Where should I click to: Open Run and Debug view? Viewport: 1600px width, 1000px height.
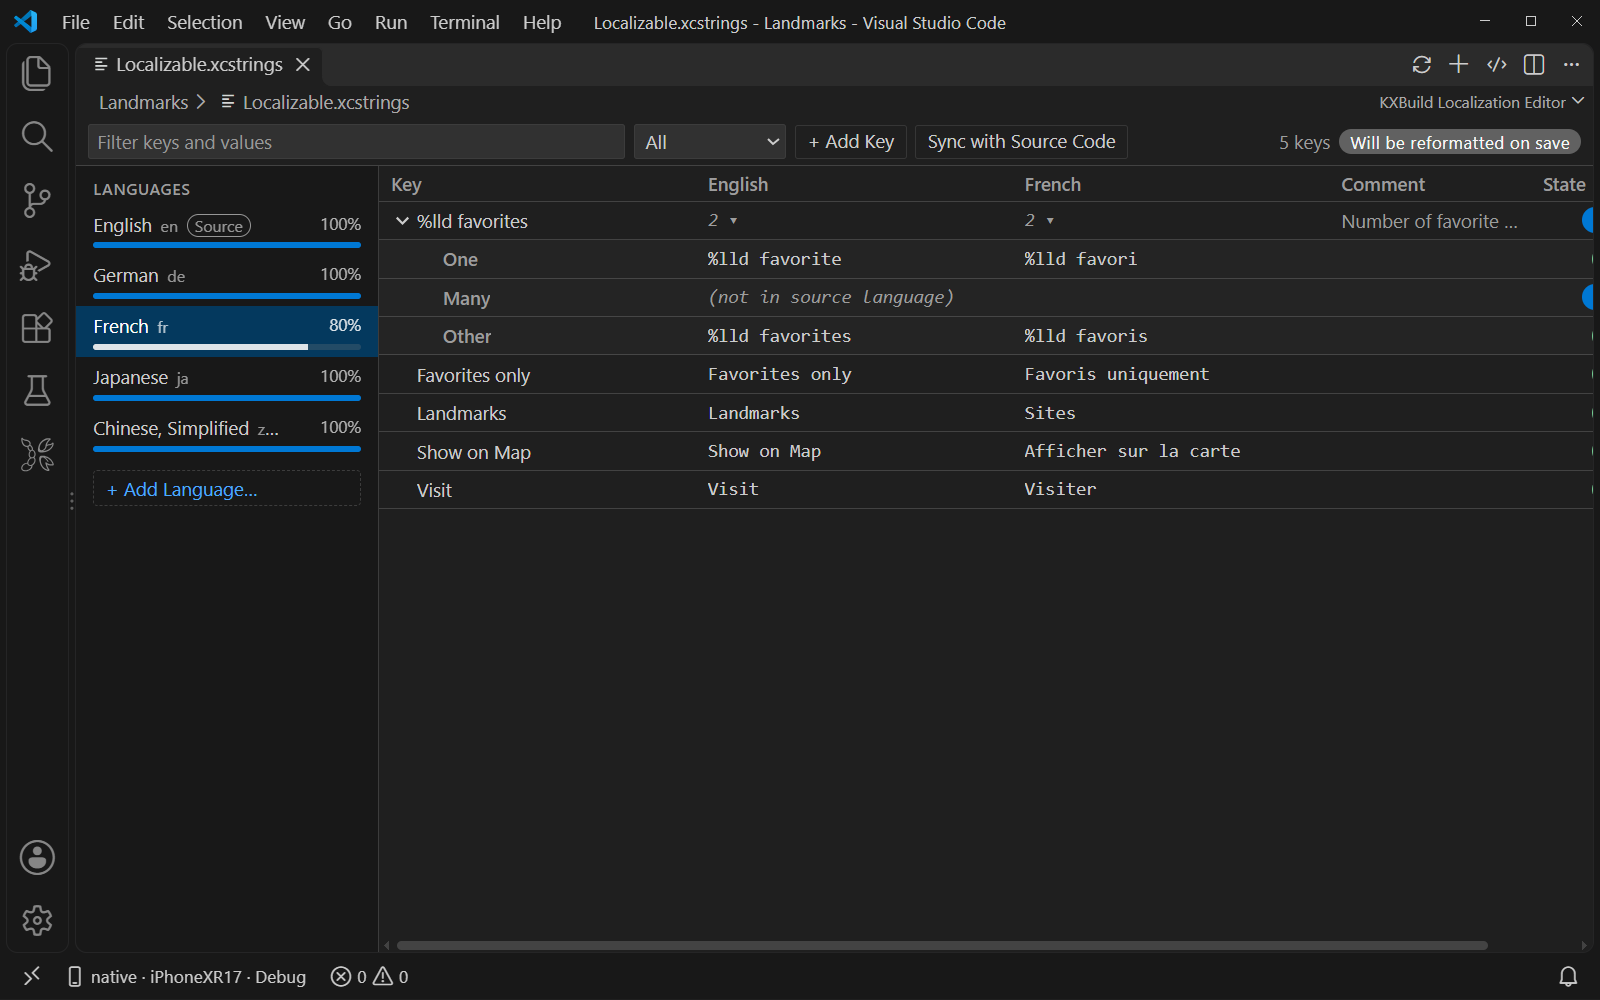[37, 265]
